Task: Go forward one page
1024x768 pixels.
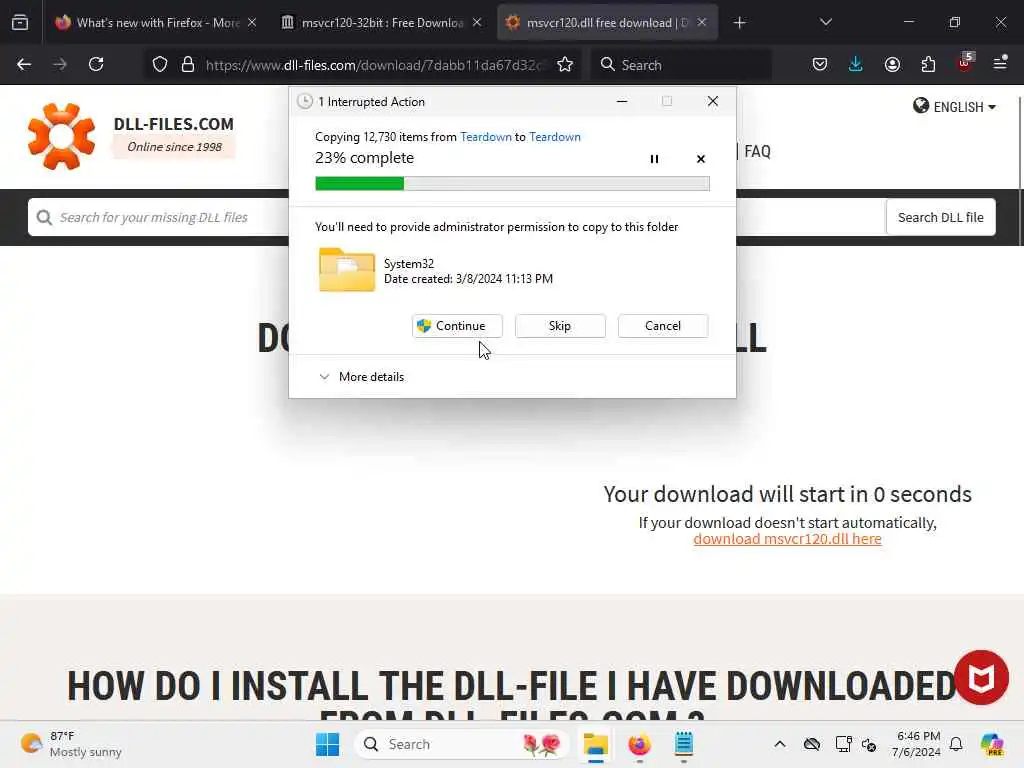Action: (x=60, y=64)
